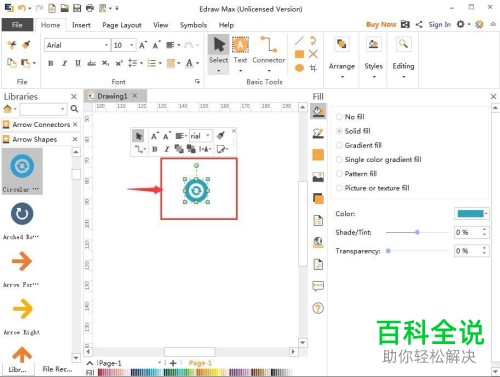Screen dimensions: 500x377
Task: Open the font size 10 dropdown
Action: click(x=132, y=45)
